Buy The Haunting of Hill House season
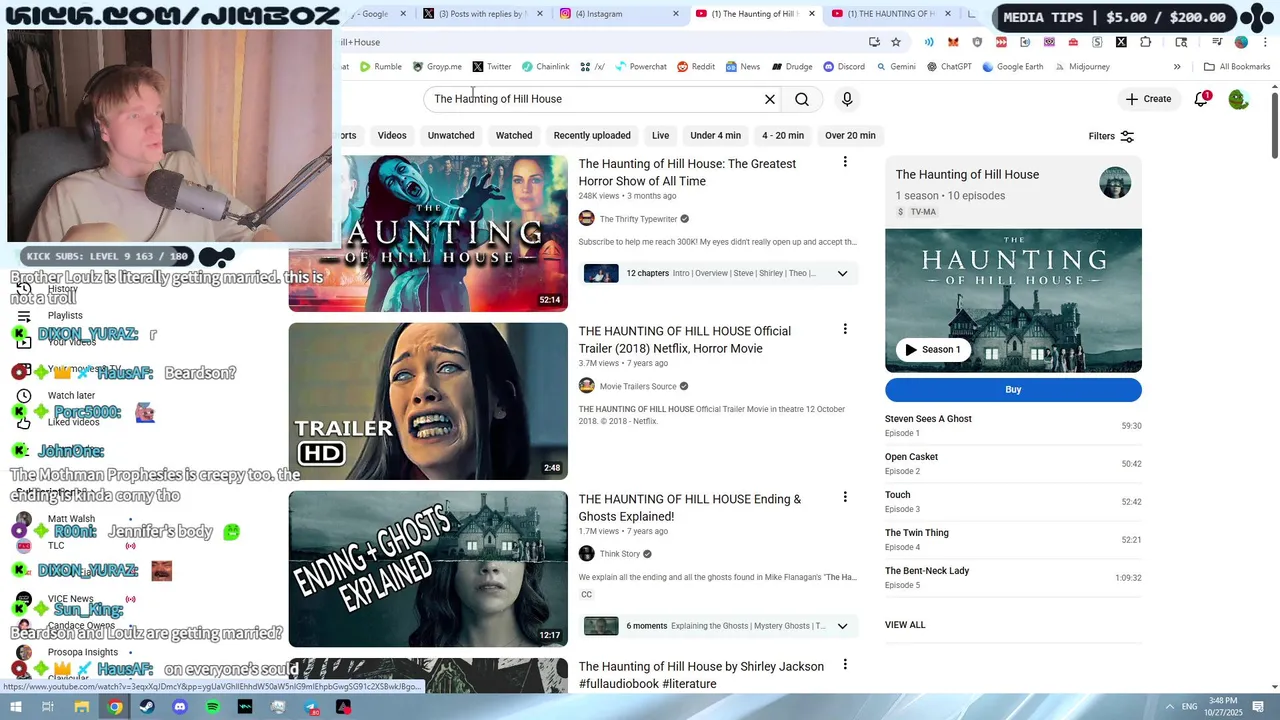The height and width of the screenshot is (720, 1280). click(x=1013, y=390)
